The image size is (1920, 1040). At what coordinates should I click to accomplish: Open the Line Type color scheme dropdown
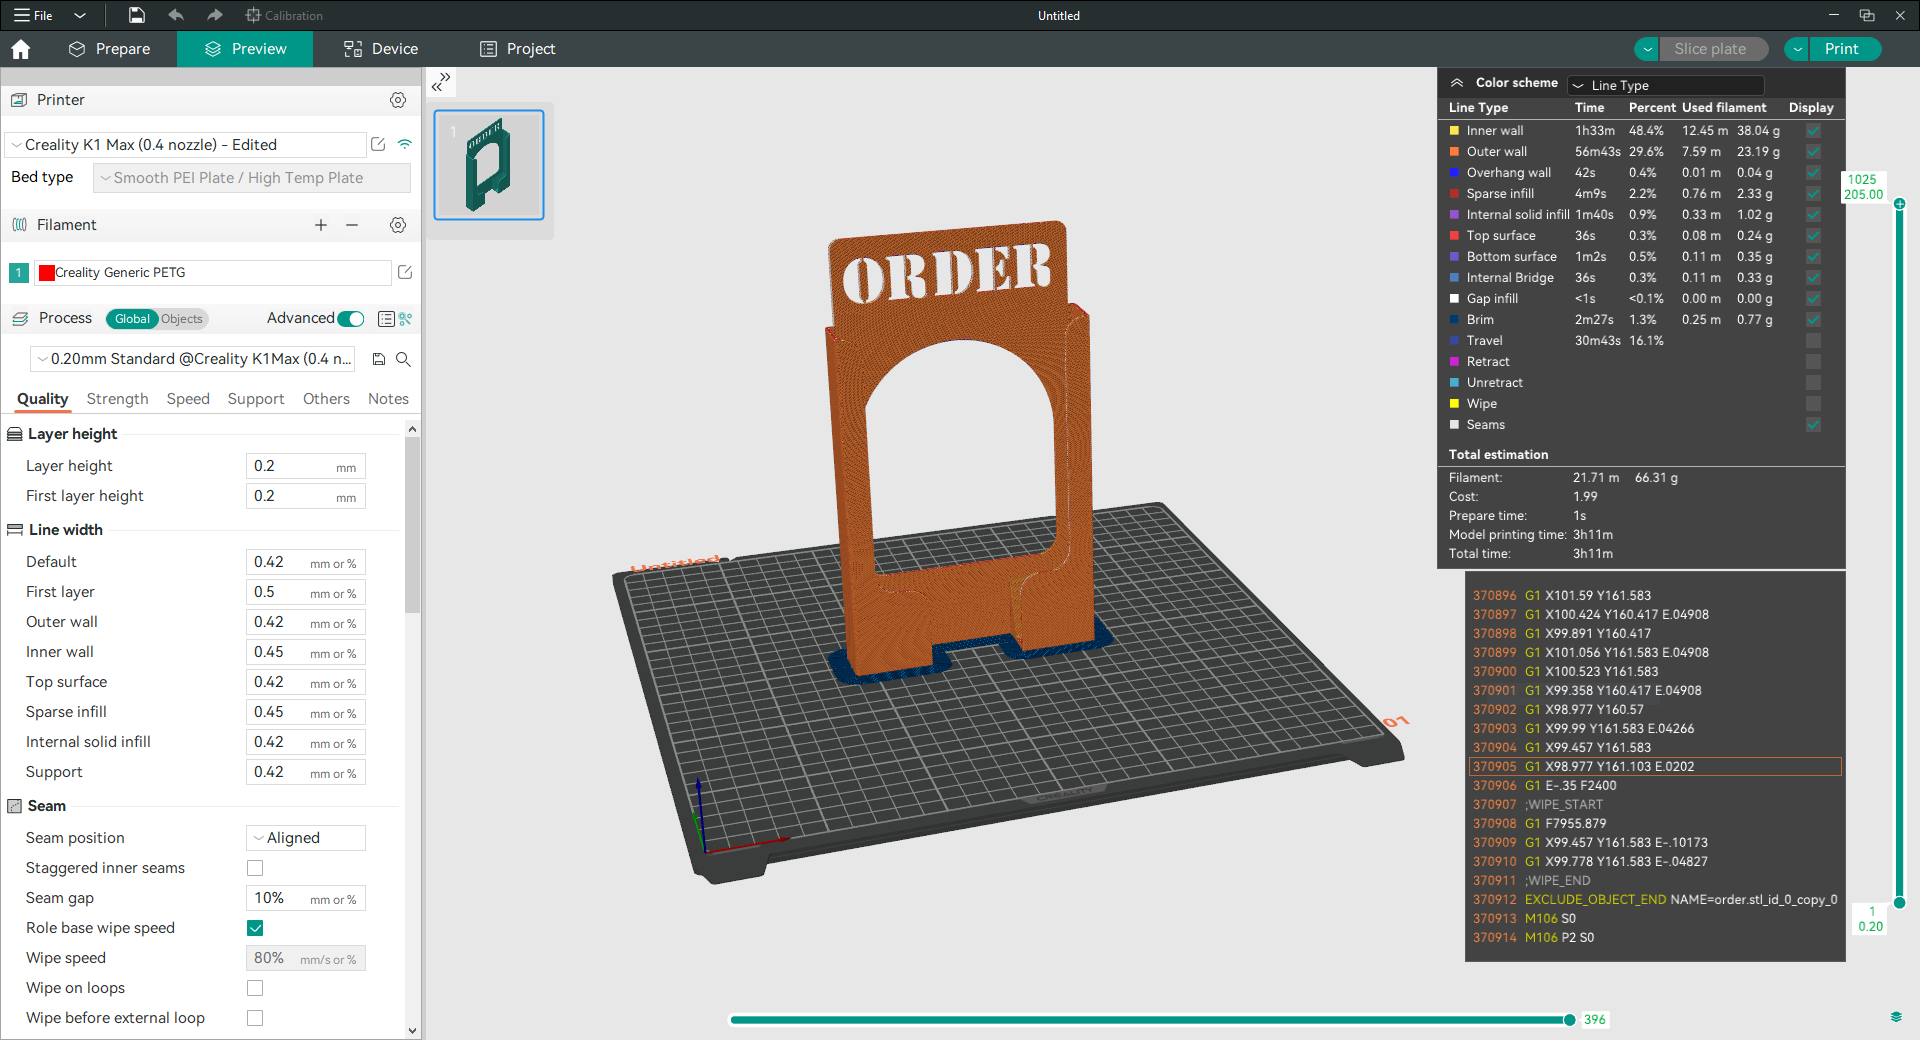tap(1665, 85)
